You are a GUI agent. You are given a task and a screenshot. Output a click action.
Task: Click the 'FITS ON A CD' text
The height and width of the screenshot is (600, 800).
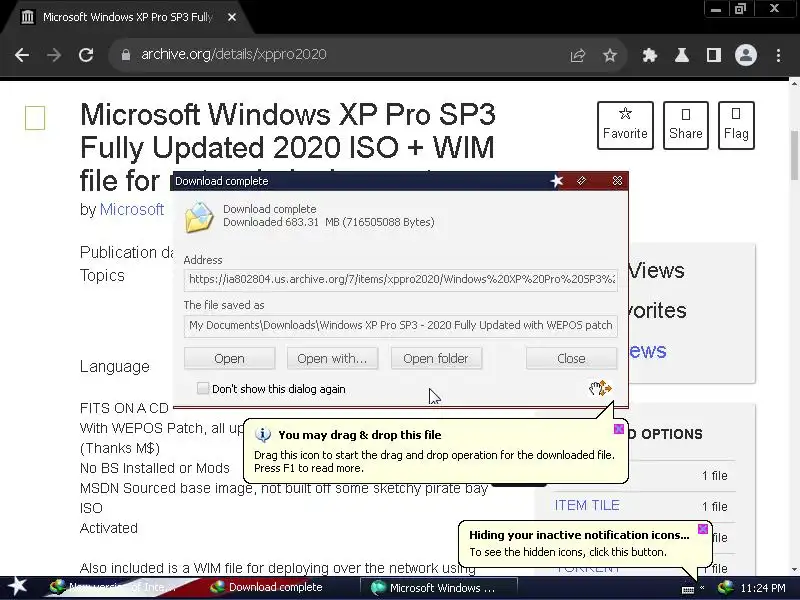point(124,408)
